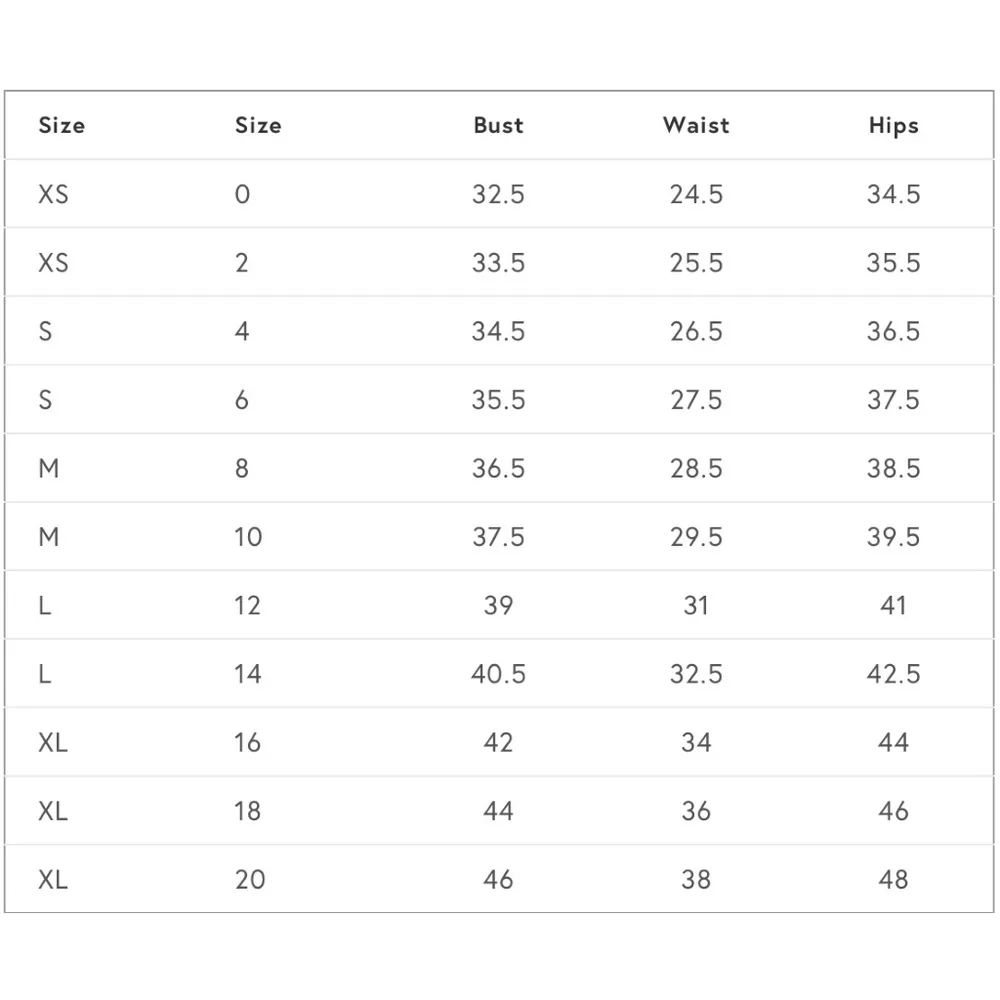The height and width of the screenshot is (1000, 1000).
Task: Click the waist value 27.5 for size 6
Action: [696, 400]
